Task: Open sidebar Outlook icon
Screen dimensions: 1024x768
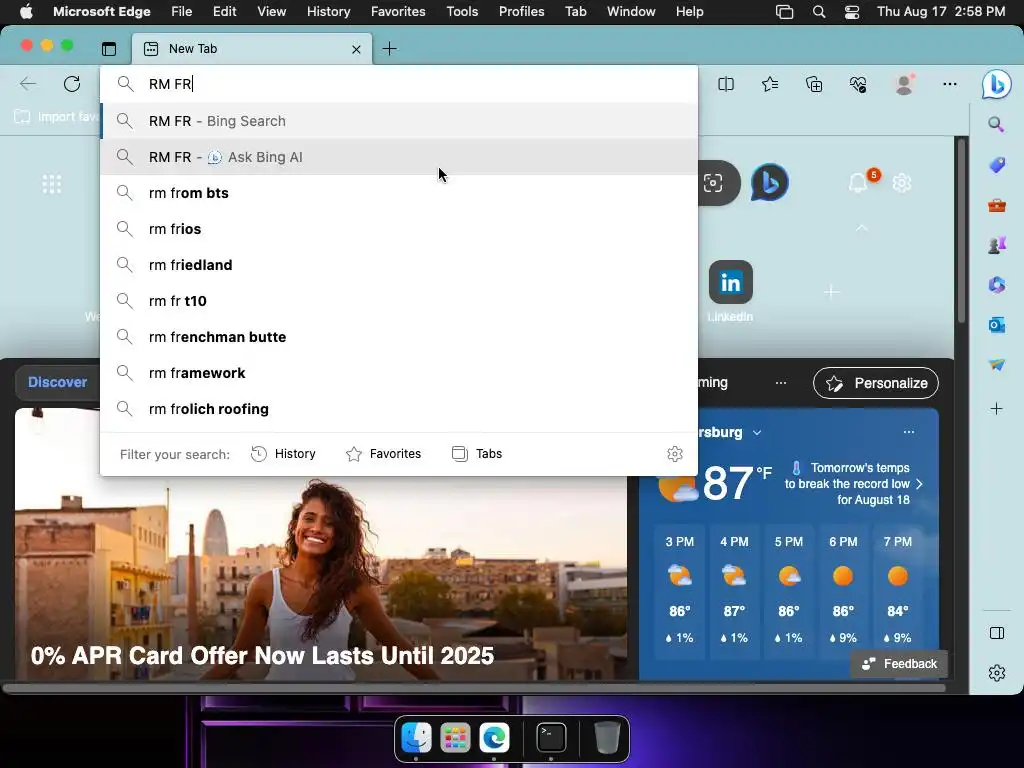Action: (997, 325)
